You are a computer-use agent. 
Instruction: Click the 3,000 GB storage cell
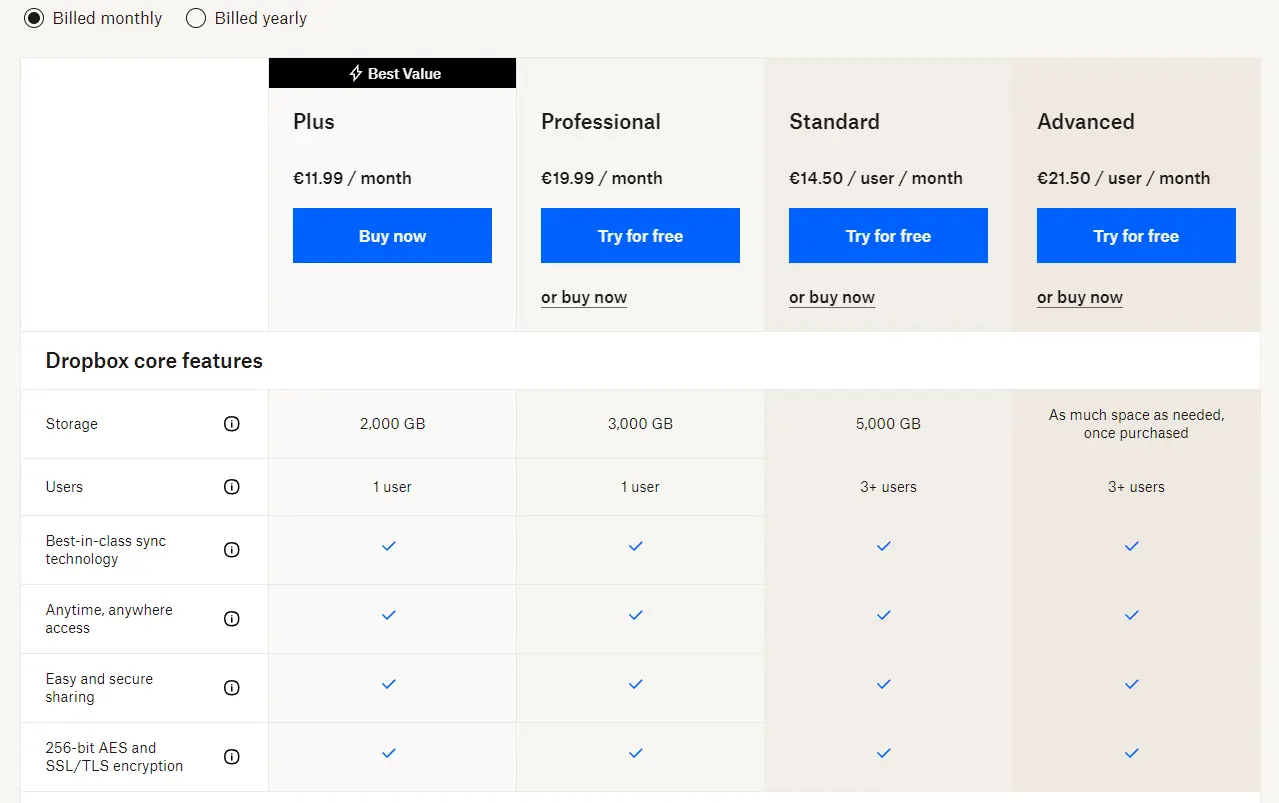click(x=640, y=424)
